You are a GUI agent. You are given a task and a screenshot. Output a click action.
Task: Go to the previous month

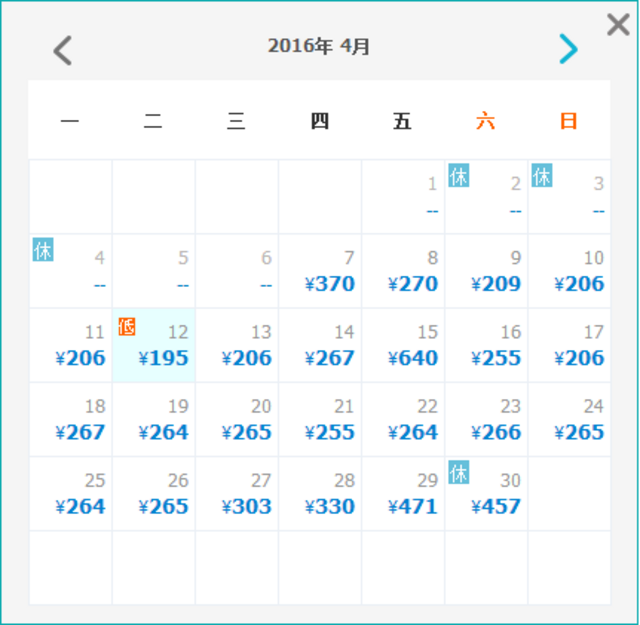tap(63, 50)
